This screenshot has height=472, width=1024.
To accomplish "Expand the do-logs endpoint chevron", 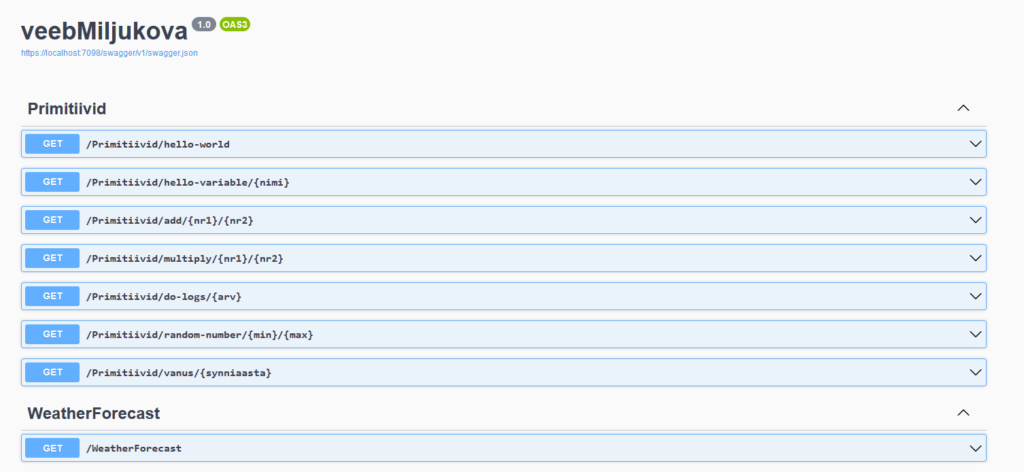I will (976, 296).
